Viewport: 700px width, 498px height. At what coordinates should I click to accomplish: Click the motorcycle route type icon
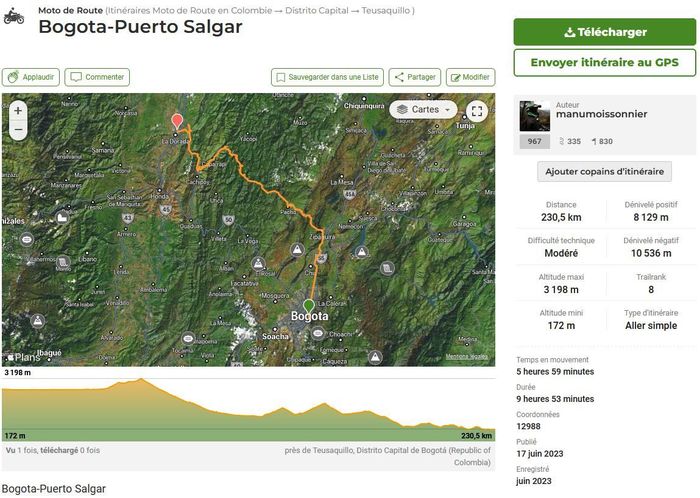tap(14, 17)
